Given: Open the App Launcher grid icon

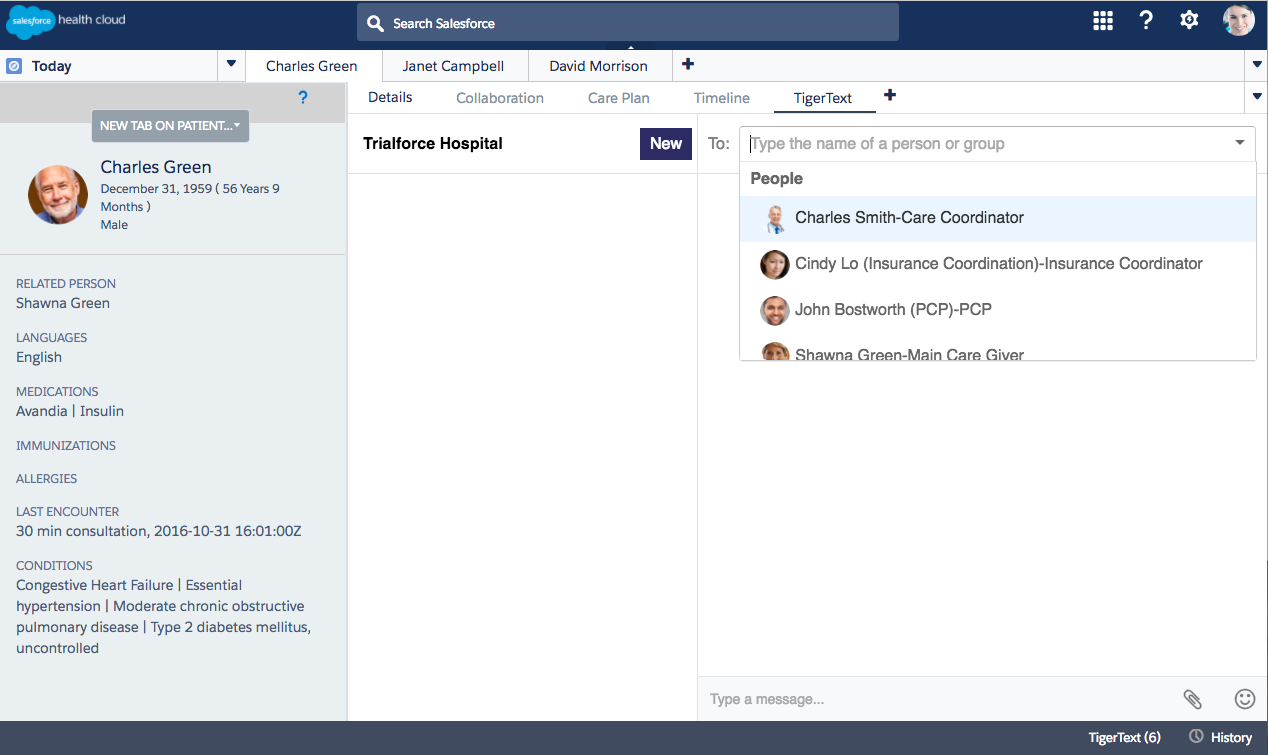Looking at the screenshot, I should pyautogui.click(x=1102, y=19).
